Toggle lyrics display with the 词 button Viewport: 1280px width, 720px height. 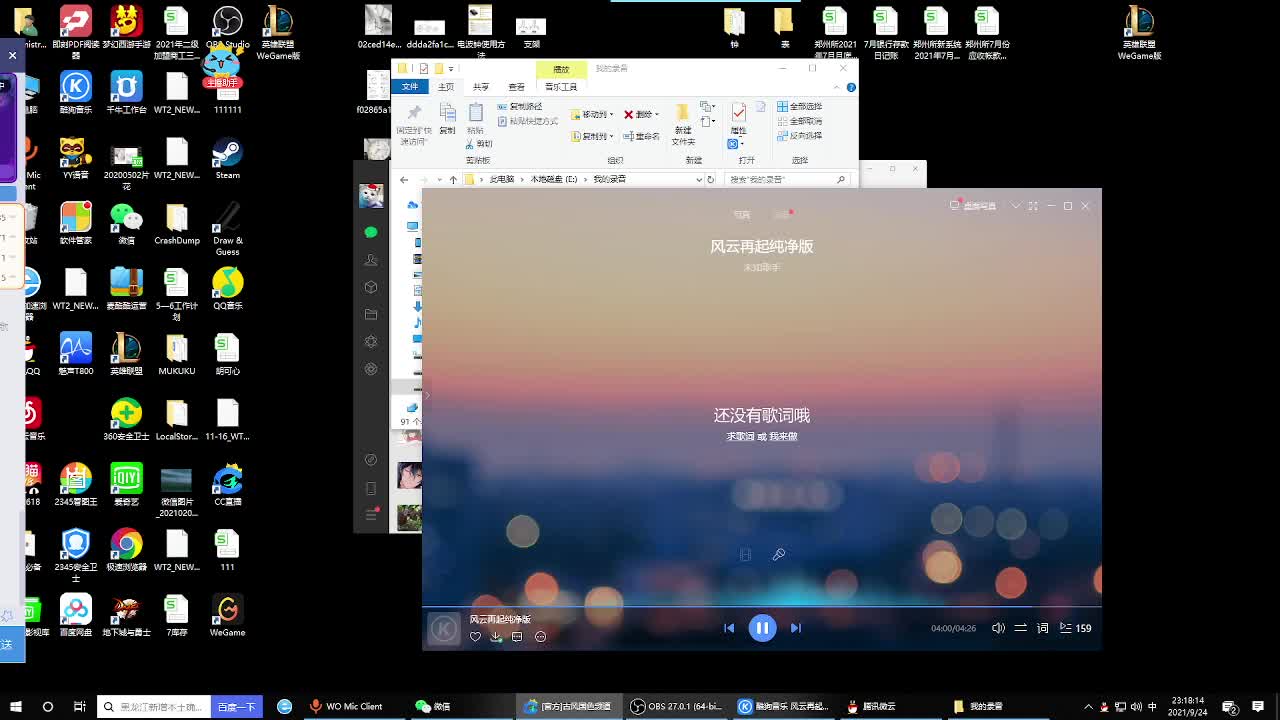point(1043,628)
